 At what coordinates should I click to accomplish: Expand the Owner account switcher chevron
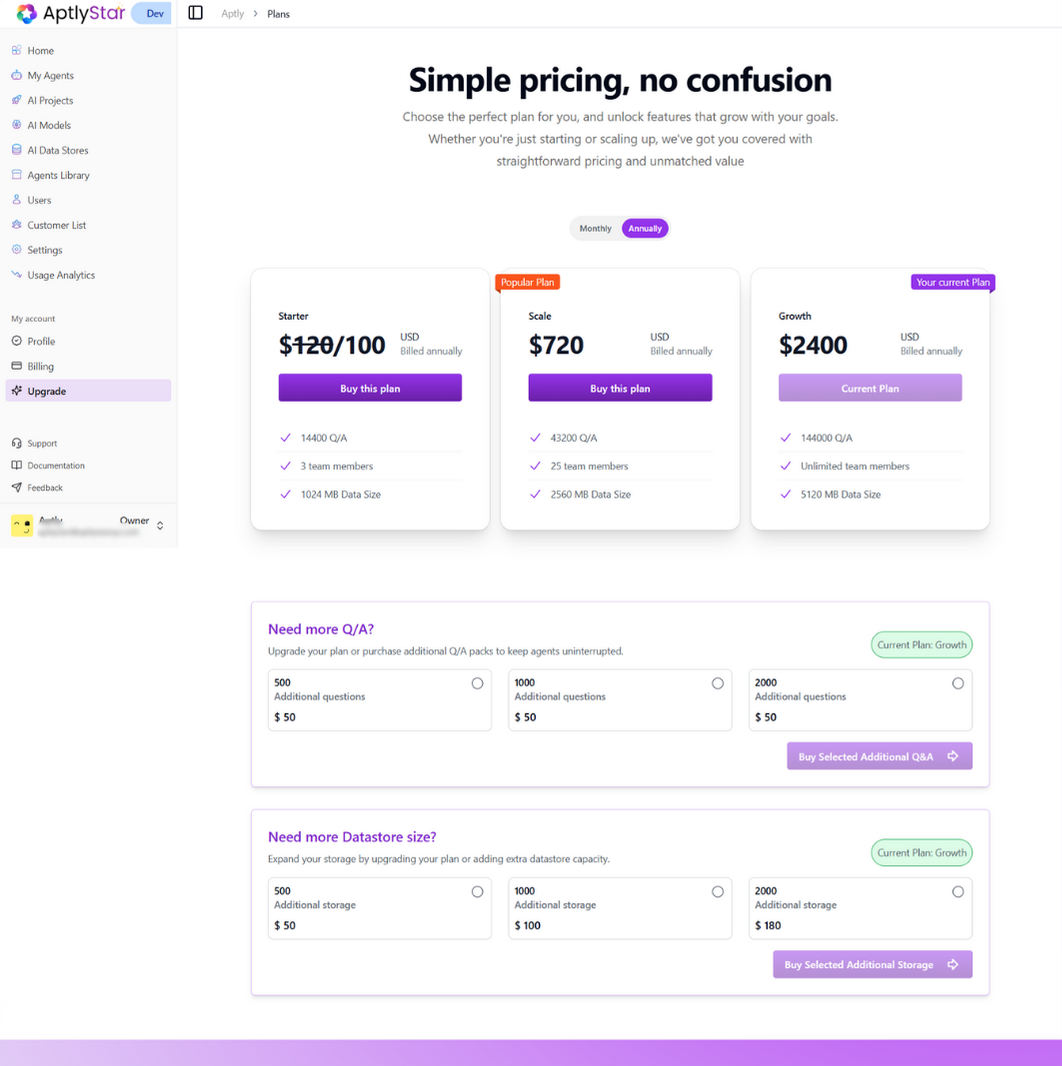[160, 525]
